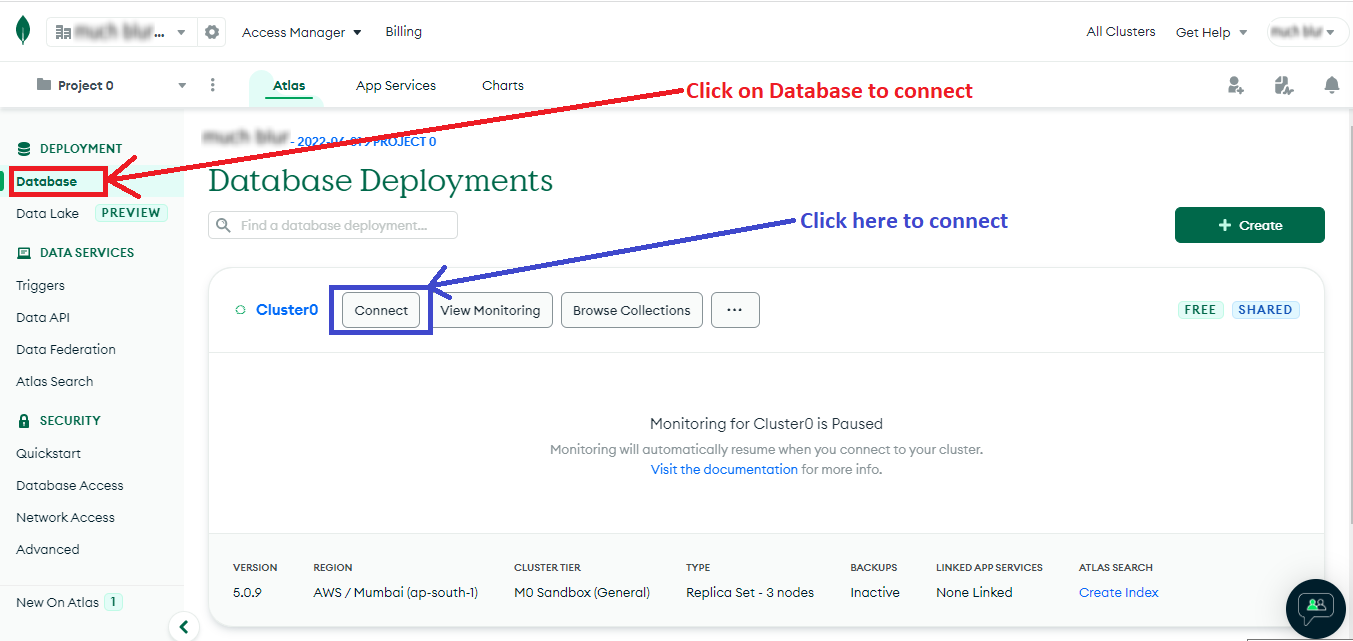
Task: Open Network Access in the sidebar
Action: tap(65, 517)
